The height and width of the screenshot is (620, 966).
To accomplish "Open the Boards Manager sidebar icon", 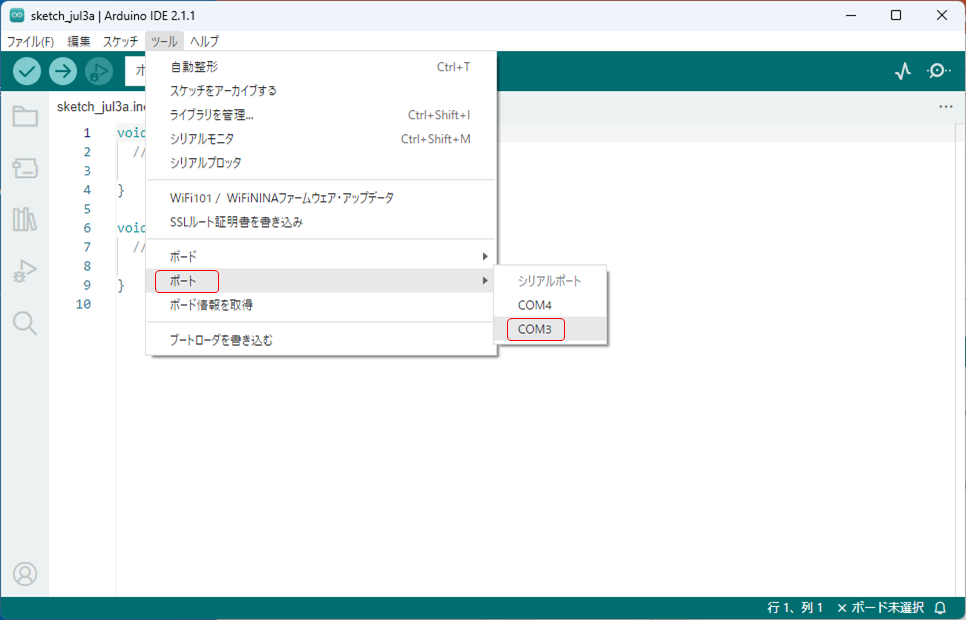I will tap(25, 168).
